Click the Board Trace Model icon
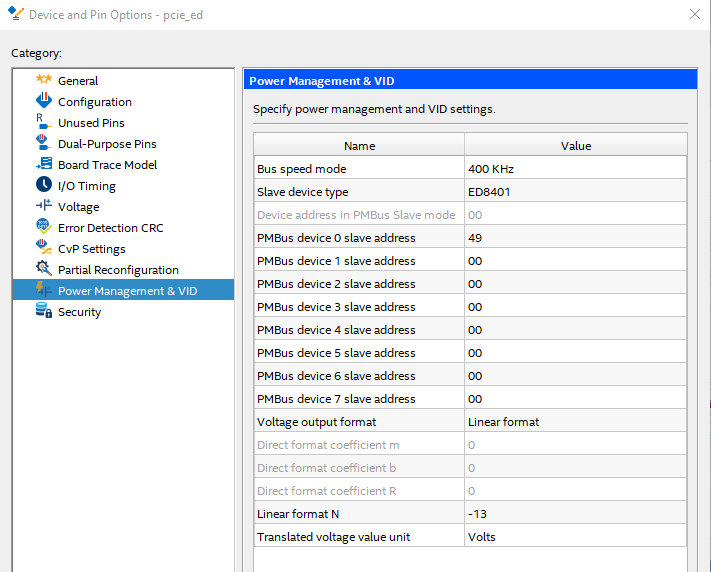711x572 pixels. point(43,164)
